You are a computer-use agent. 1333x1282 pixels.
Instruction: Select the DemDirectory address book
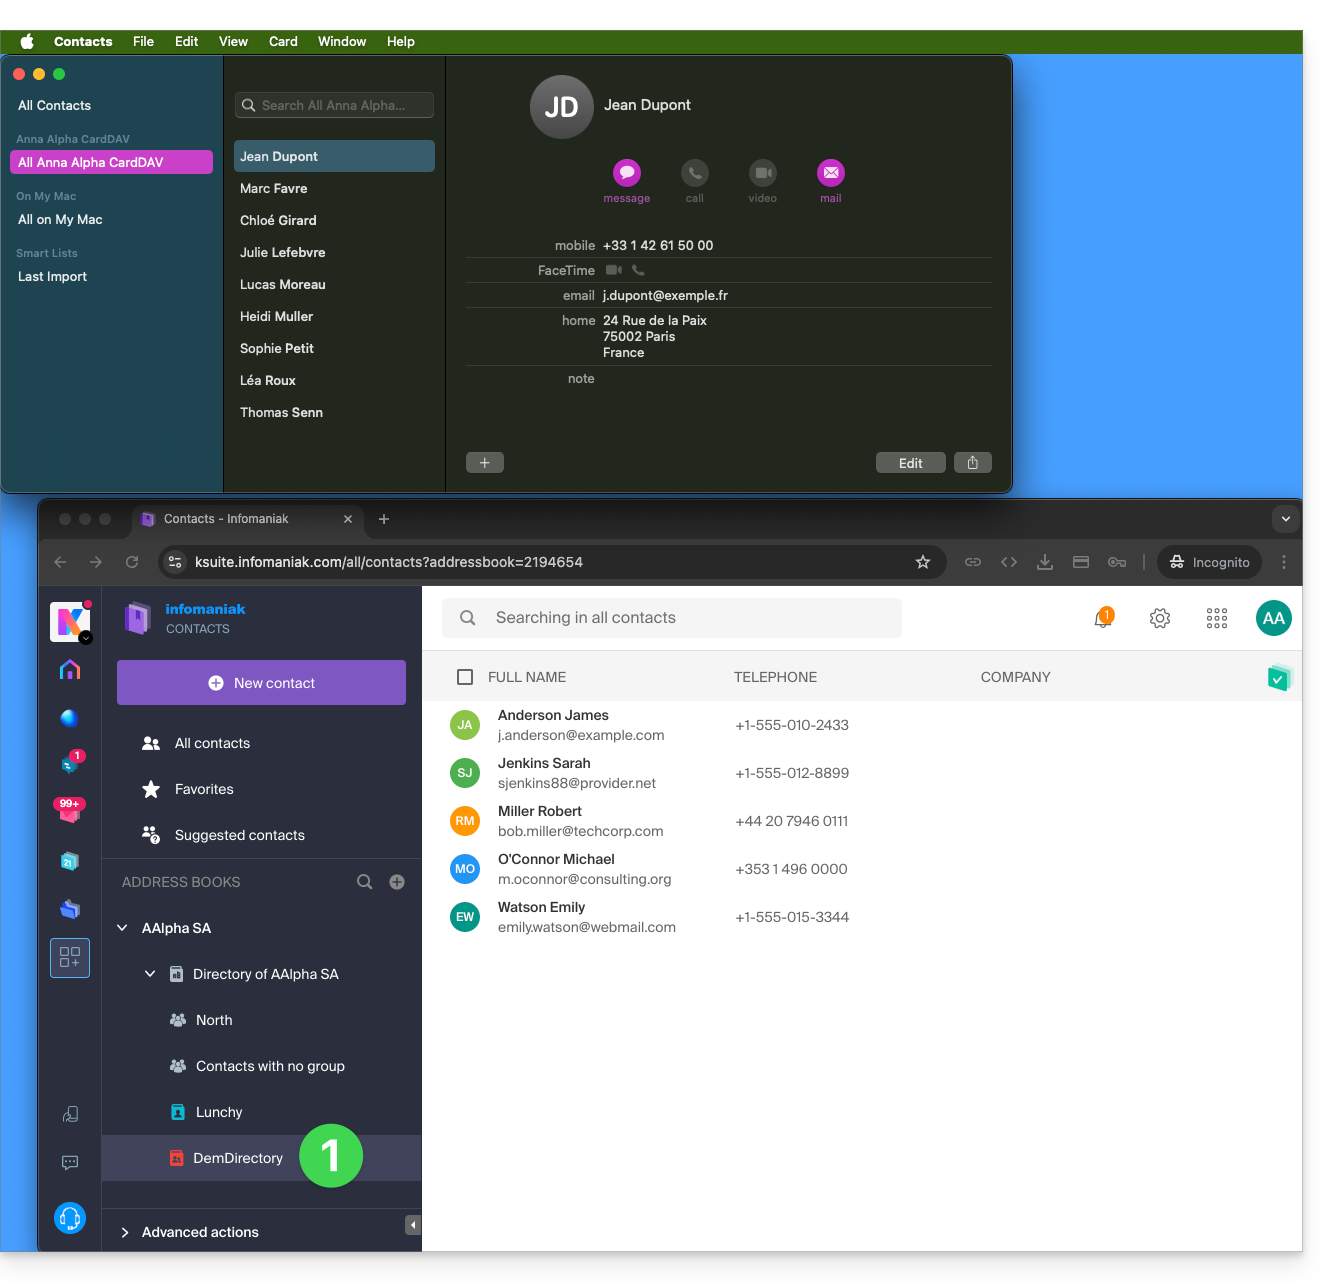(x=238, y=1158)
